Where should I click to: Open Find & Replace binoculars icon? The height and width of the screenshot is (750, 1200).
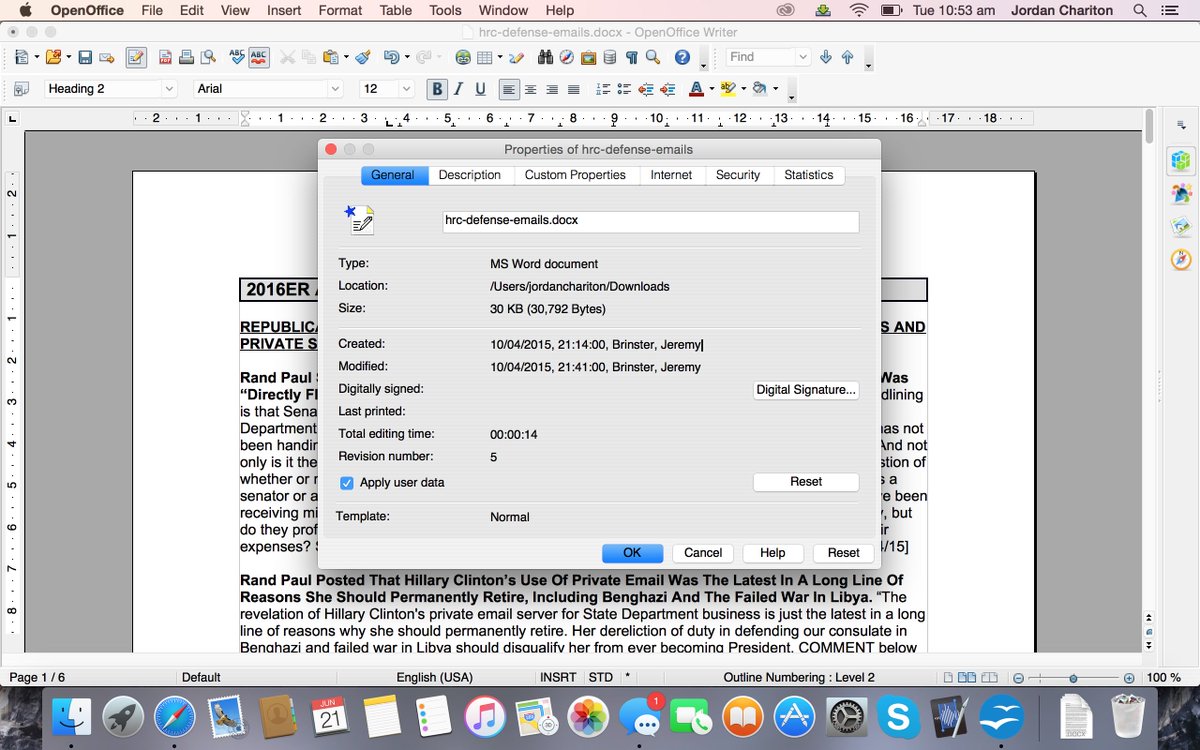click(x=545, y=57)
